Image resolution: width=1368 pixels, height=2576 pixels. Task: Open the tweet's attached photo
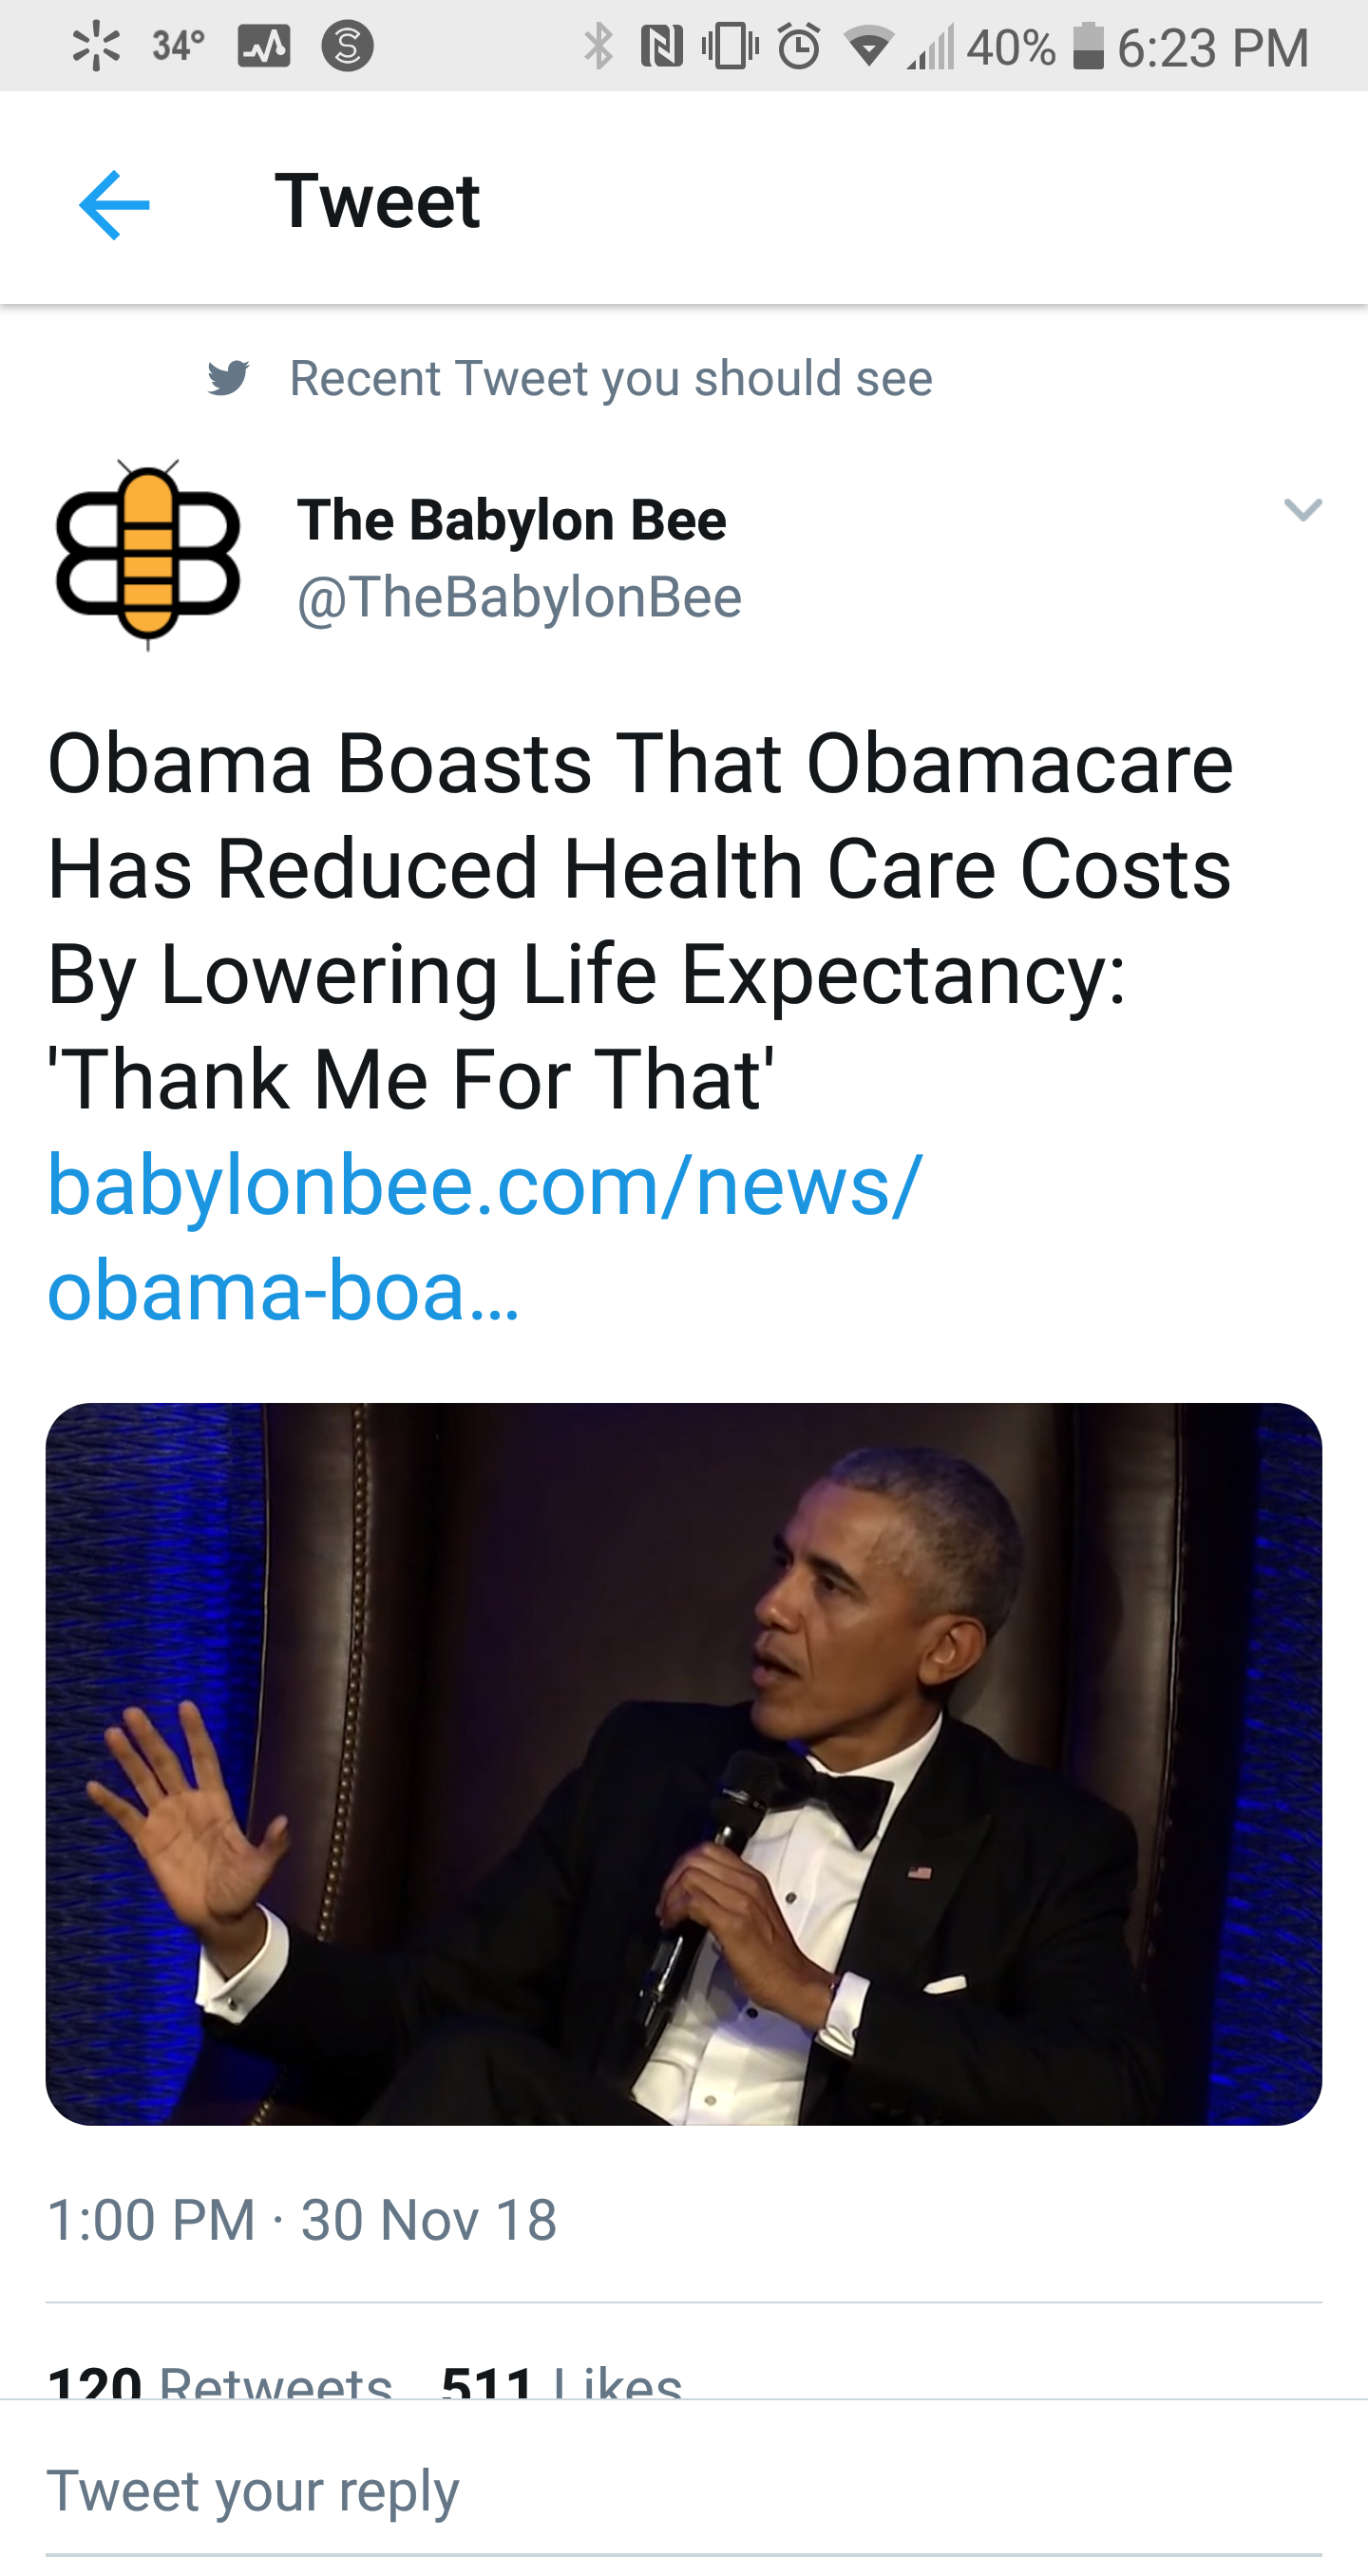click(x=684, y=1764)
